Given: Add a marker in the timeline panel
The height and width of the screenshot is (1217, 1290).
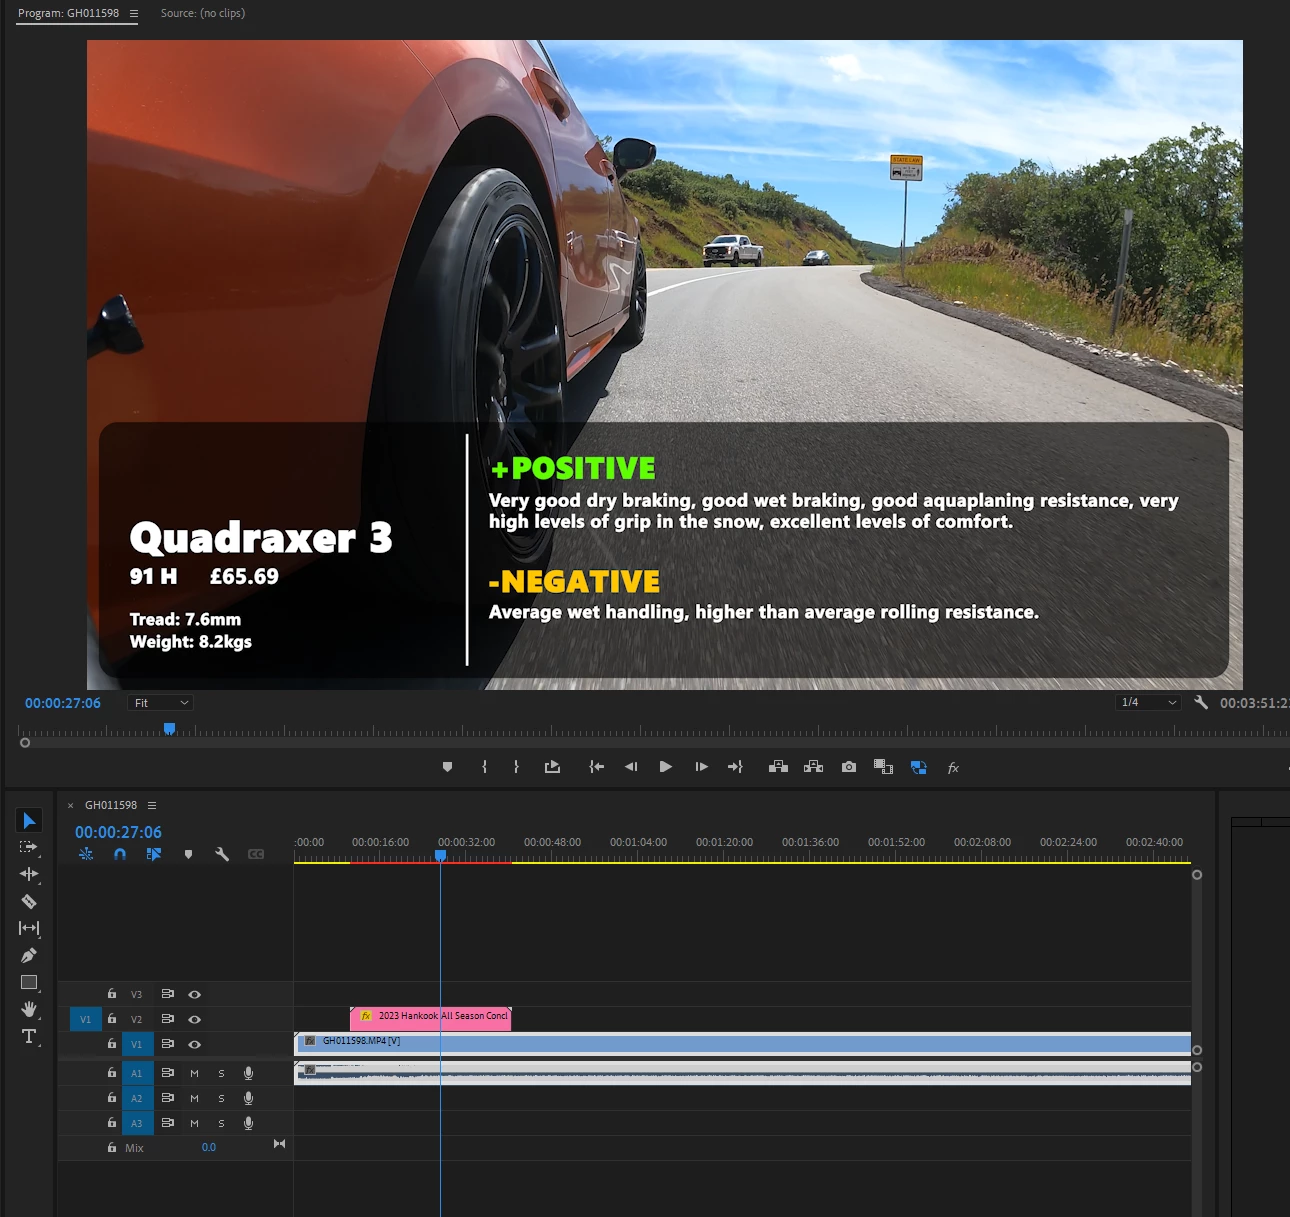Looking at the screenshot, I should coord(188,854).
